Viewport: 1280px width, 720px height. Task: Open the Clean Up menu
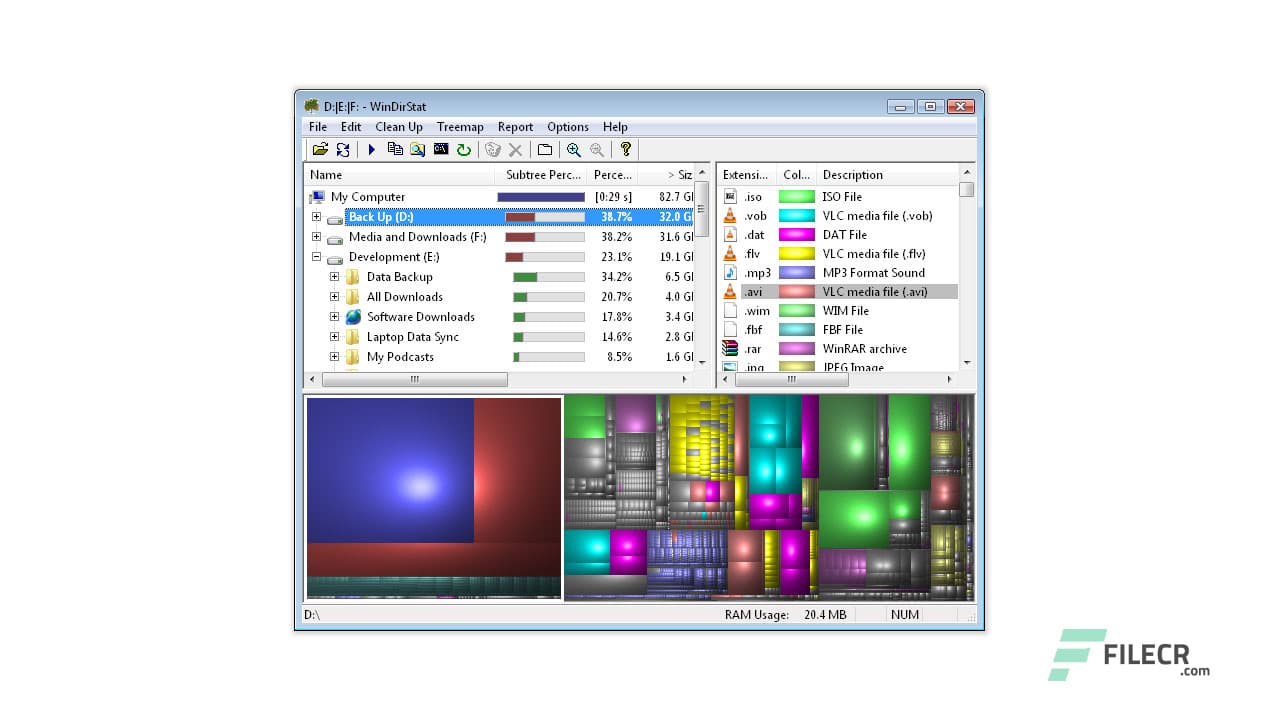398,127
